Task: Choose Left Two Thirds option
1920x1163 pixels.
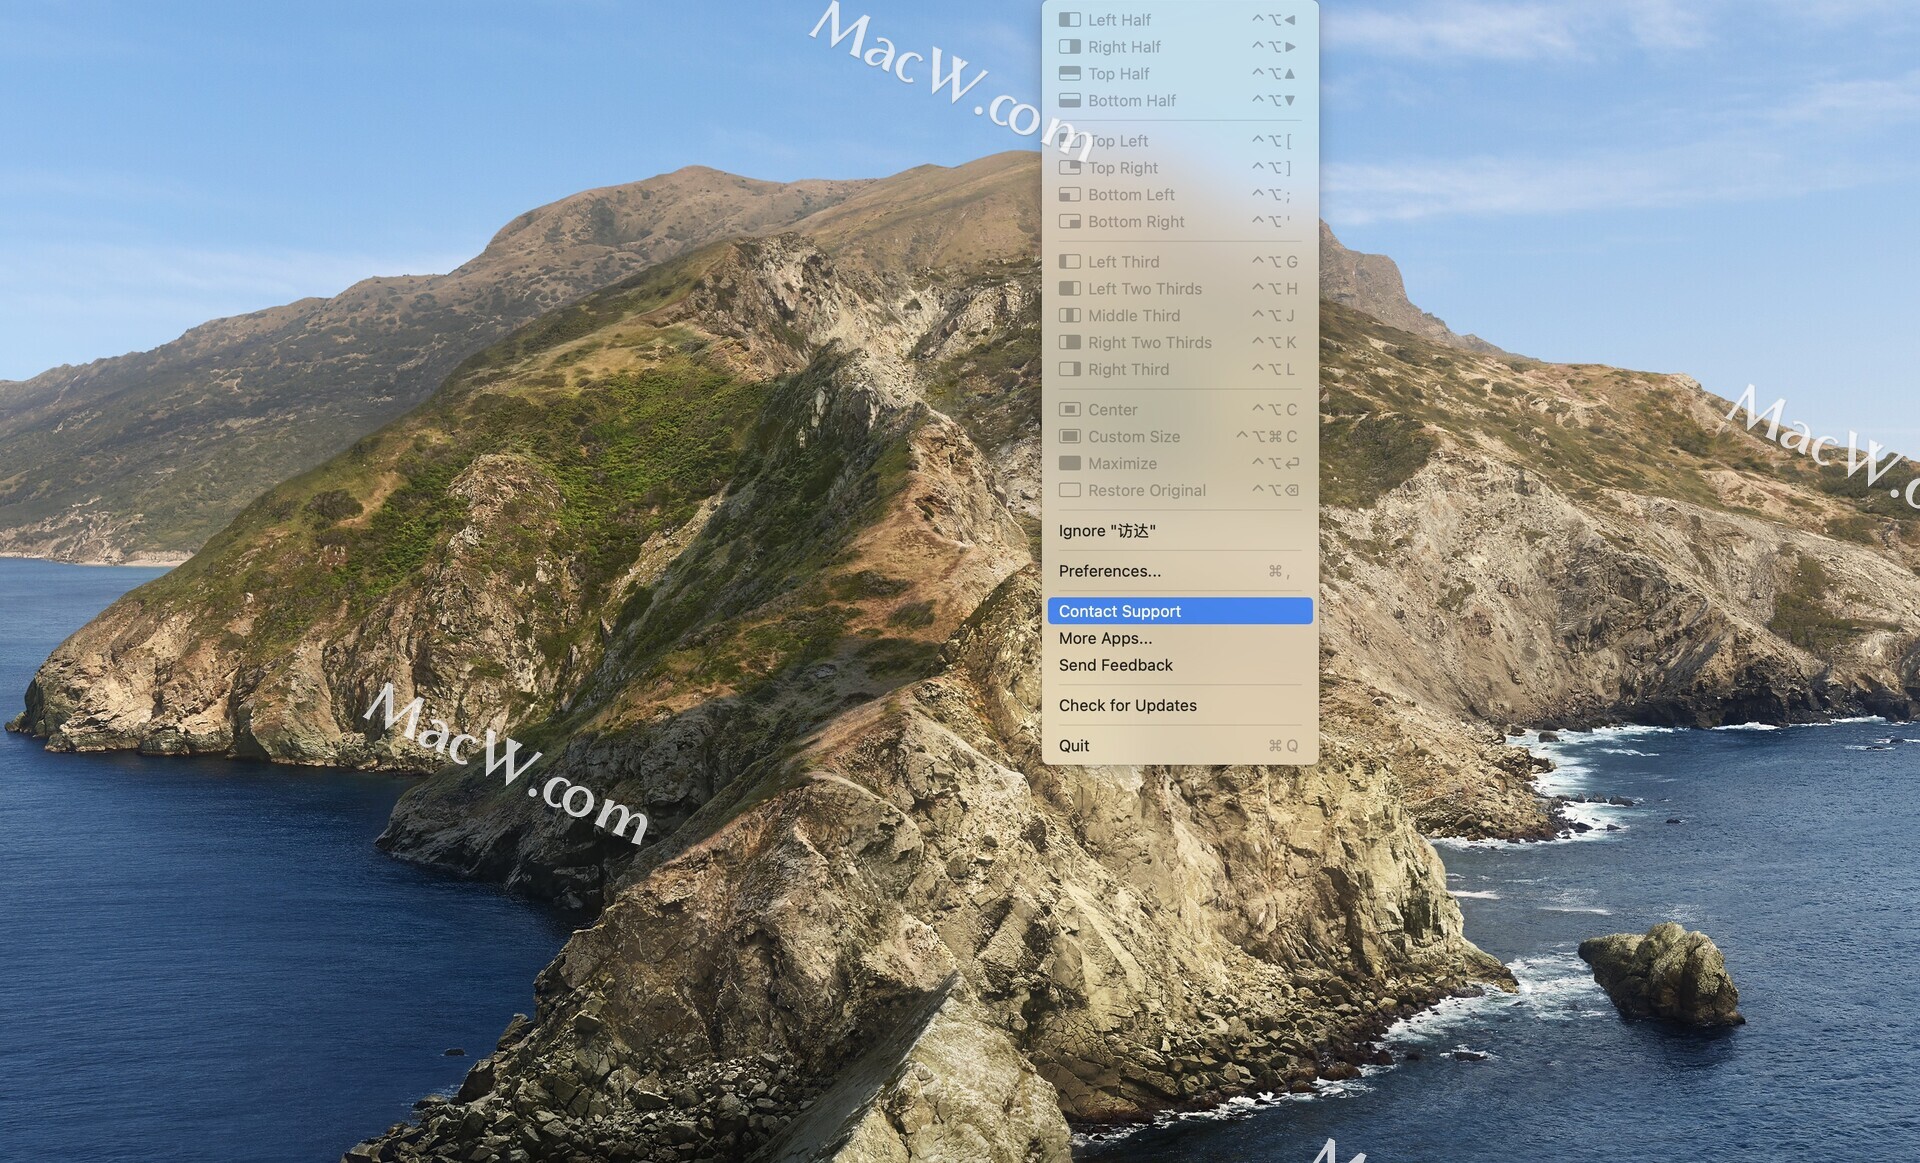Action: click(x=1144, y=289)
